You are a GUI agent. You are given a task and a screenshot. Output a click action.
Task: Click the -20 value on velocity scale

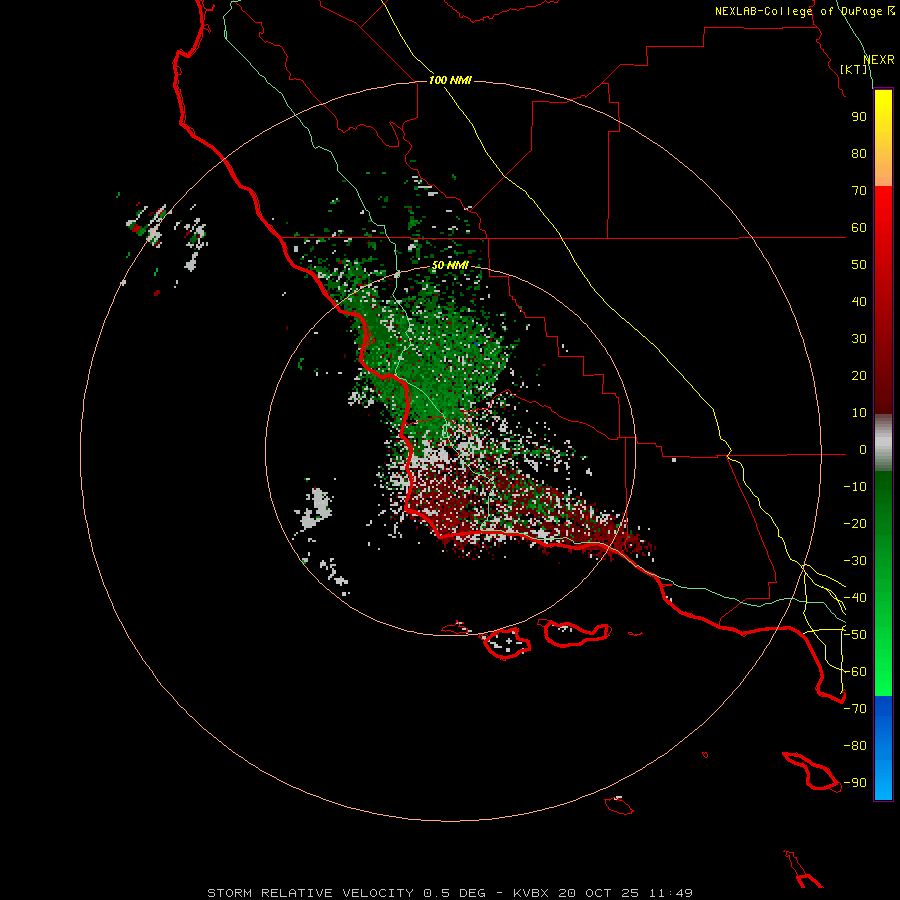coord(855,524)
